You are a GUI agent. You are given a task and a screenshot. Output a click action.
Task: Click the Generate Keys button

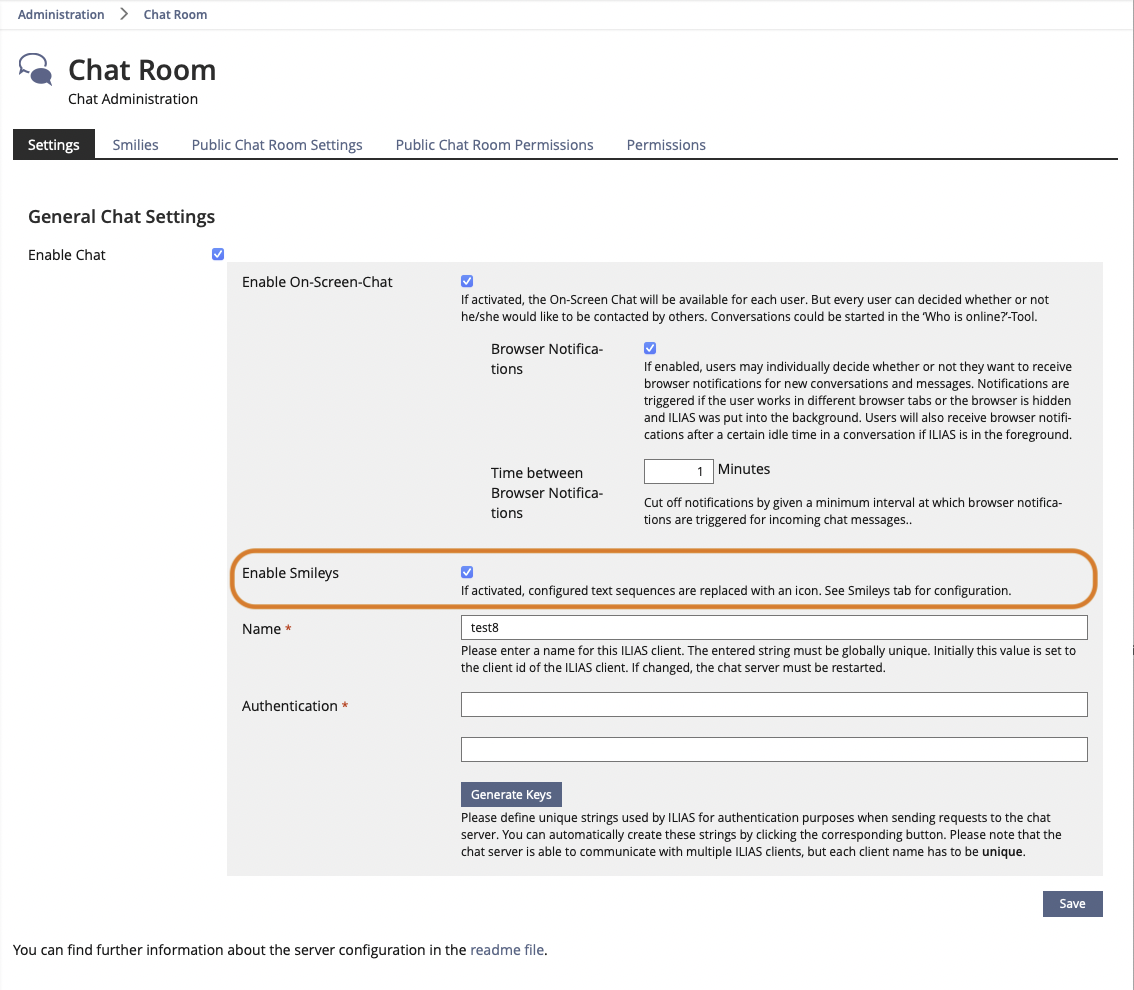pyautogui.click(x=511, y=795)
